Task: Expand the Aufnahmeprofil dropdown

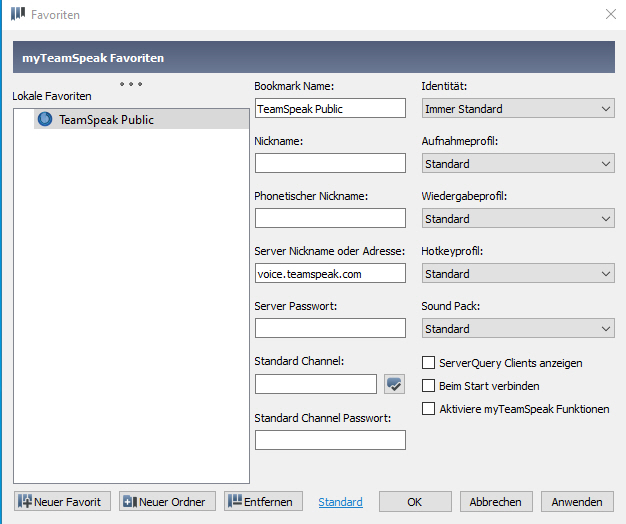Action: coord(518,163)
